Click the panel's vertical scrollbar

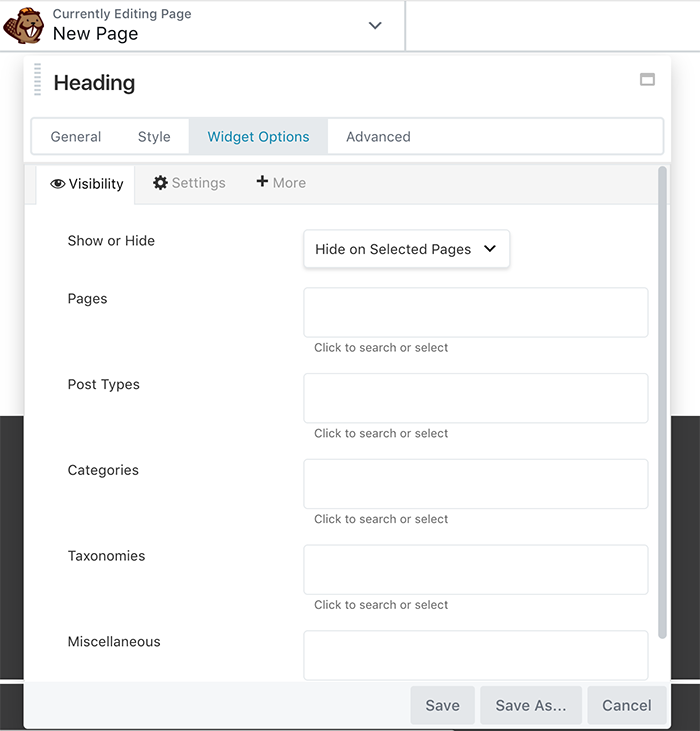click(662, 402)
